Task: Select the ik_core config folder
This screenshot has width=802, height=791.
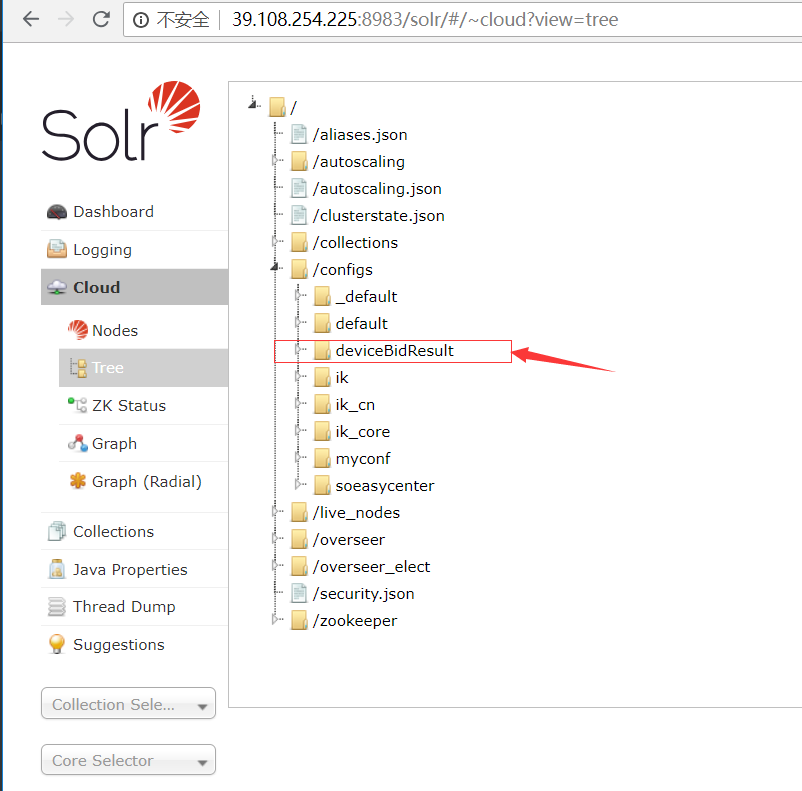Action: point(363,432)
